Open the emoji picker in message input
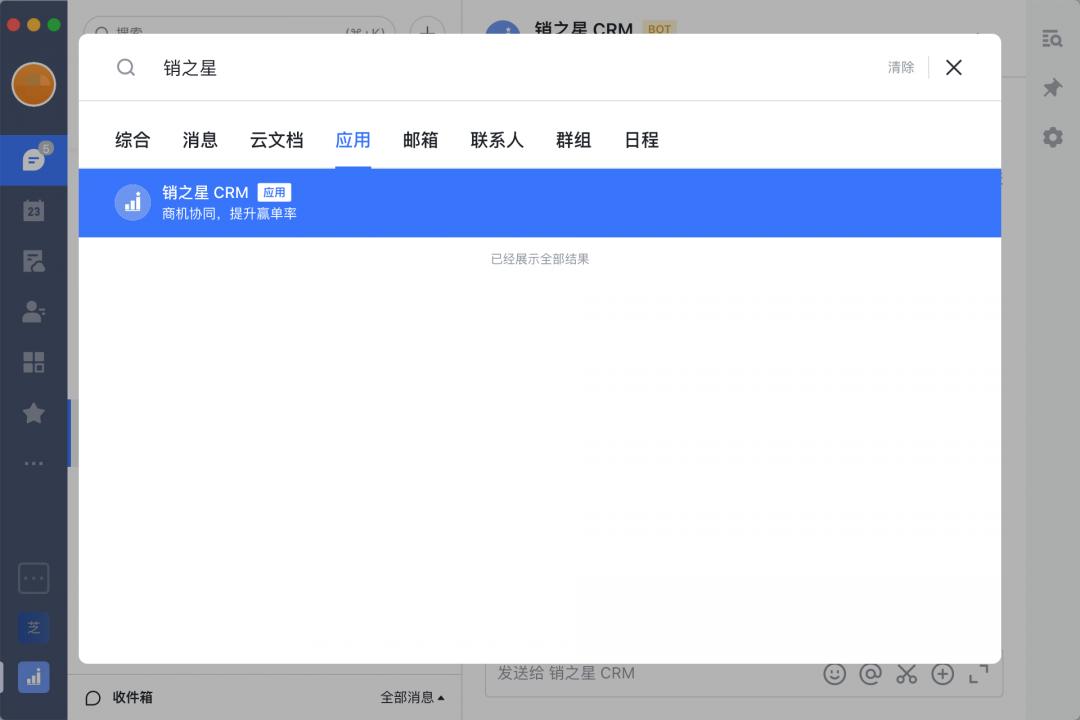 click(x=835, y=674)
